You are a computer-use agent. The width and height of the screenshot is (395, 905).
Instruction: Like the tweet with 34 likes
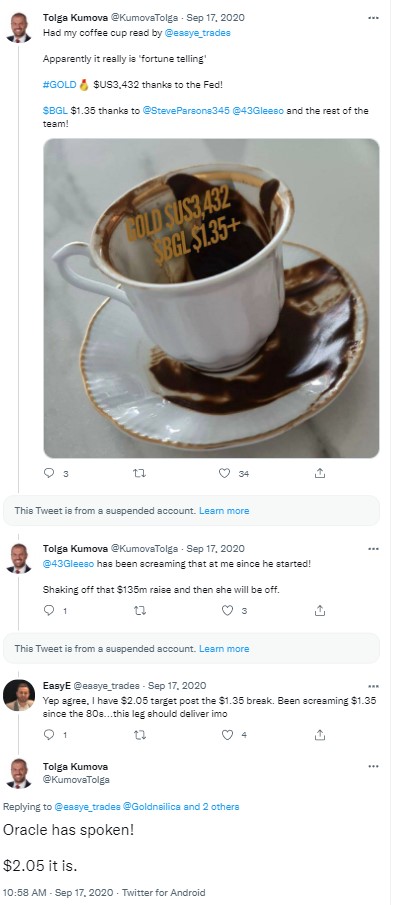[x=224, y=473]
